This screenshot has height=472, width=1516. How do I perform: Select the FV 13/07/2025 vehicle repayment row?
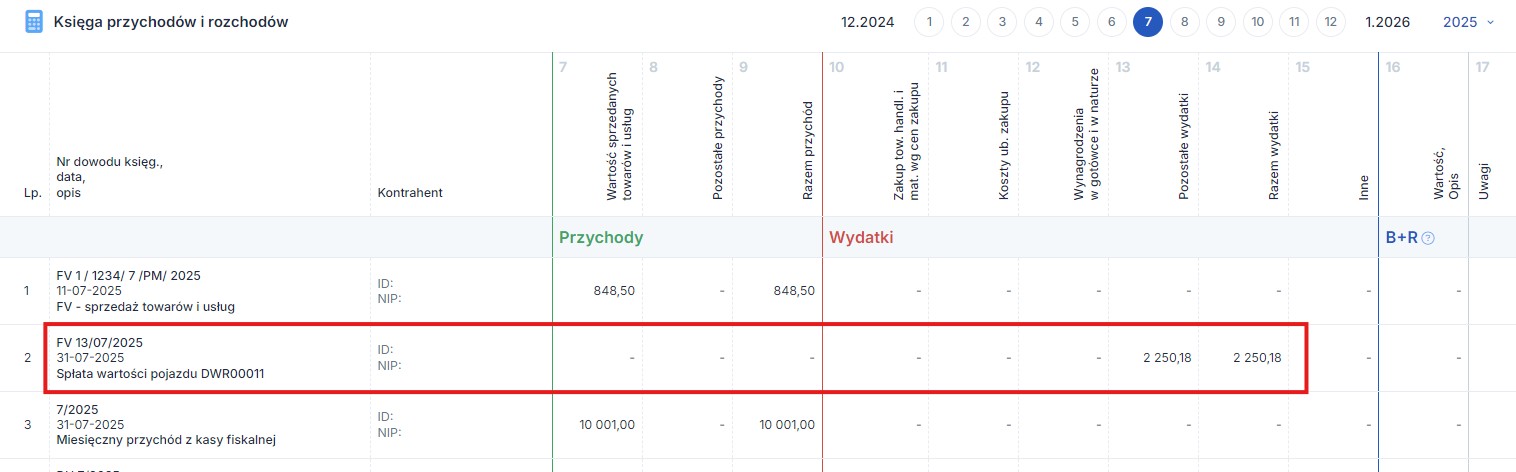coord(100,342)
